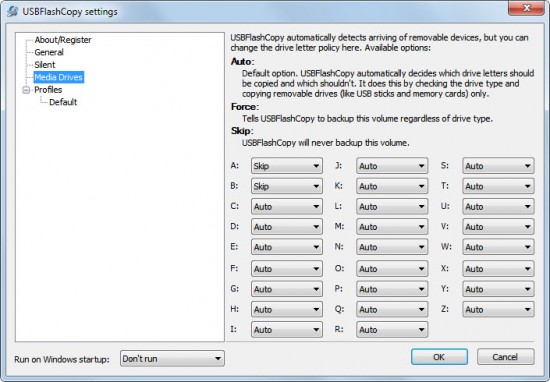Open the Default profile
Image resolution: width=550 pixels, height=382 pixels.
[x=63, y=102]
